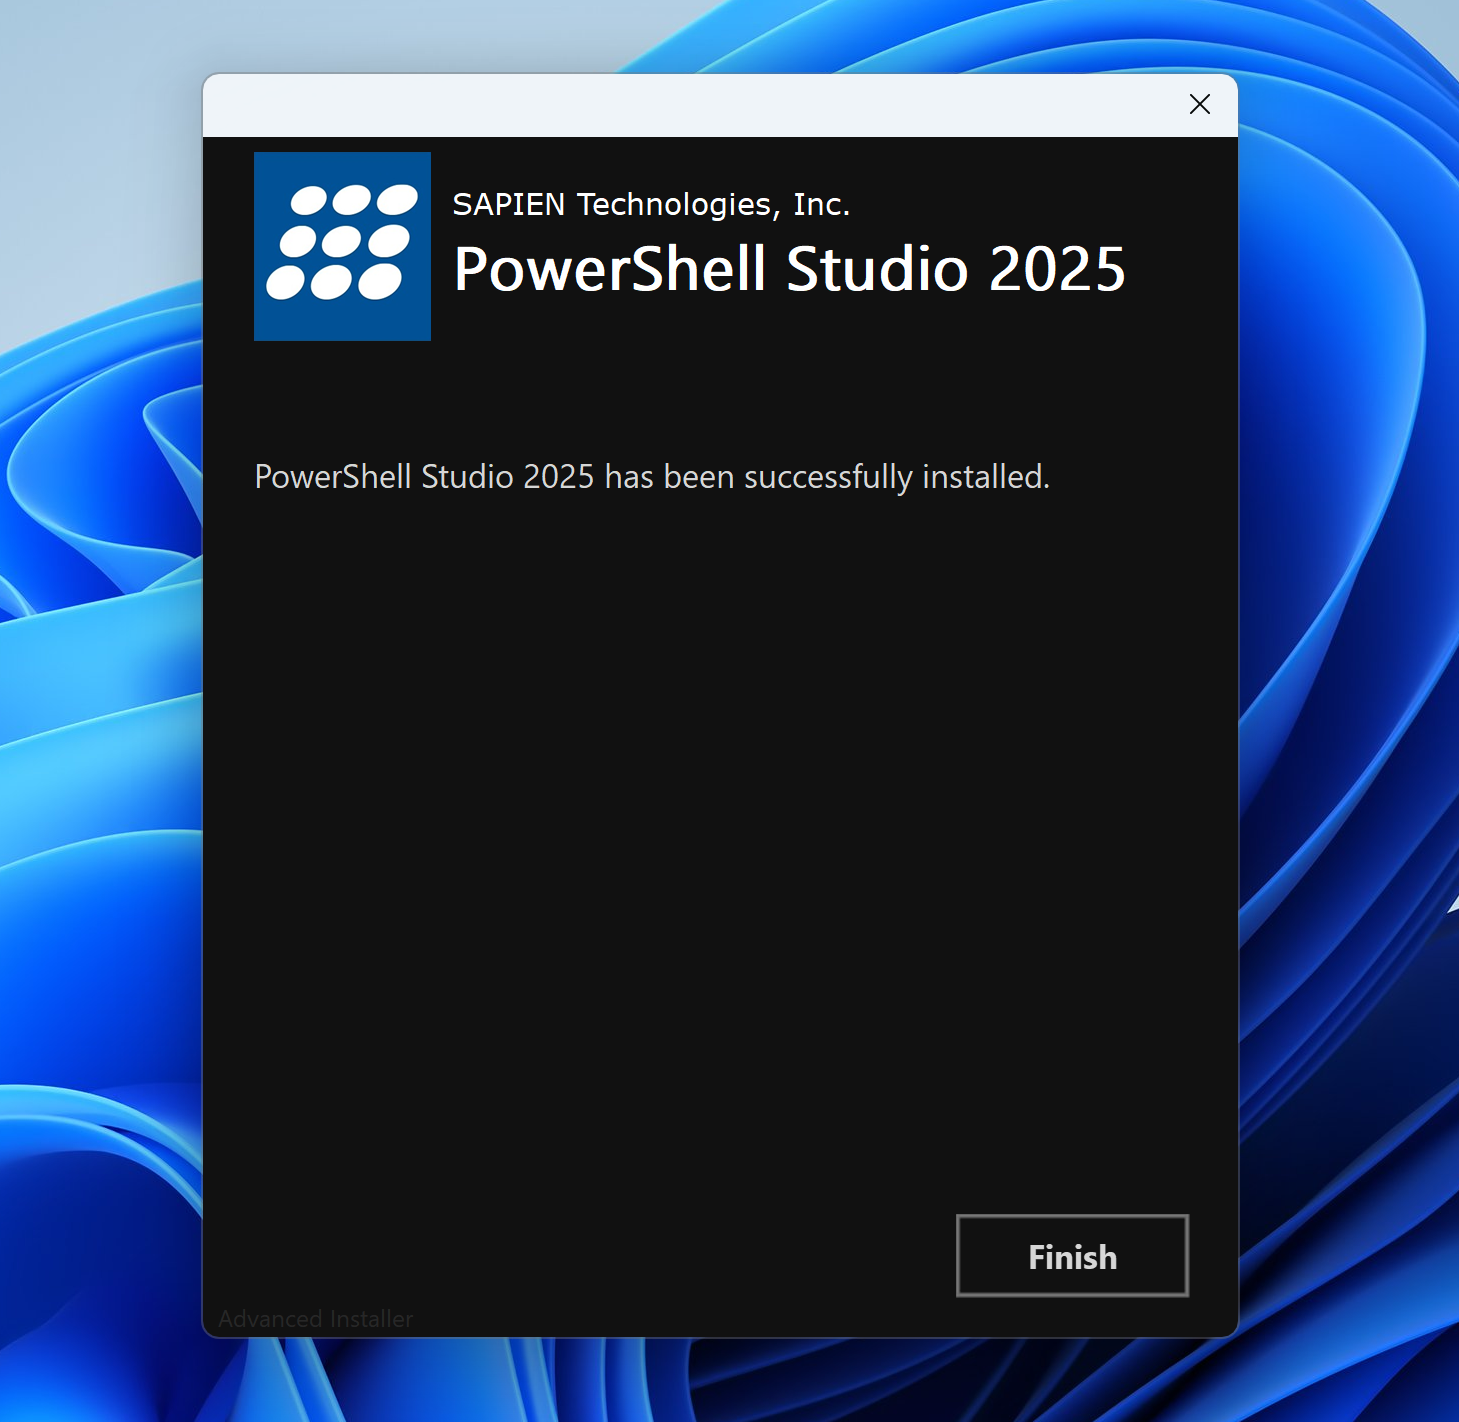Click the SAPIEN blue logo icon
This screenshot has width=1459, height=1422.
pos(342,246)
